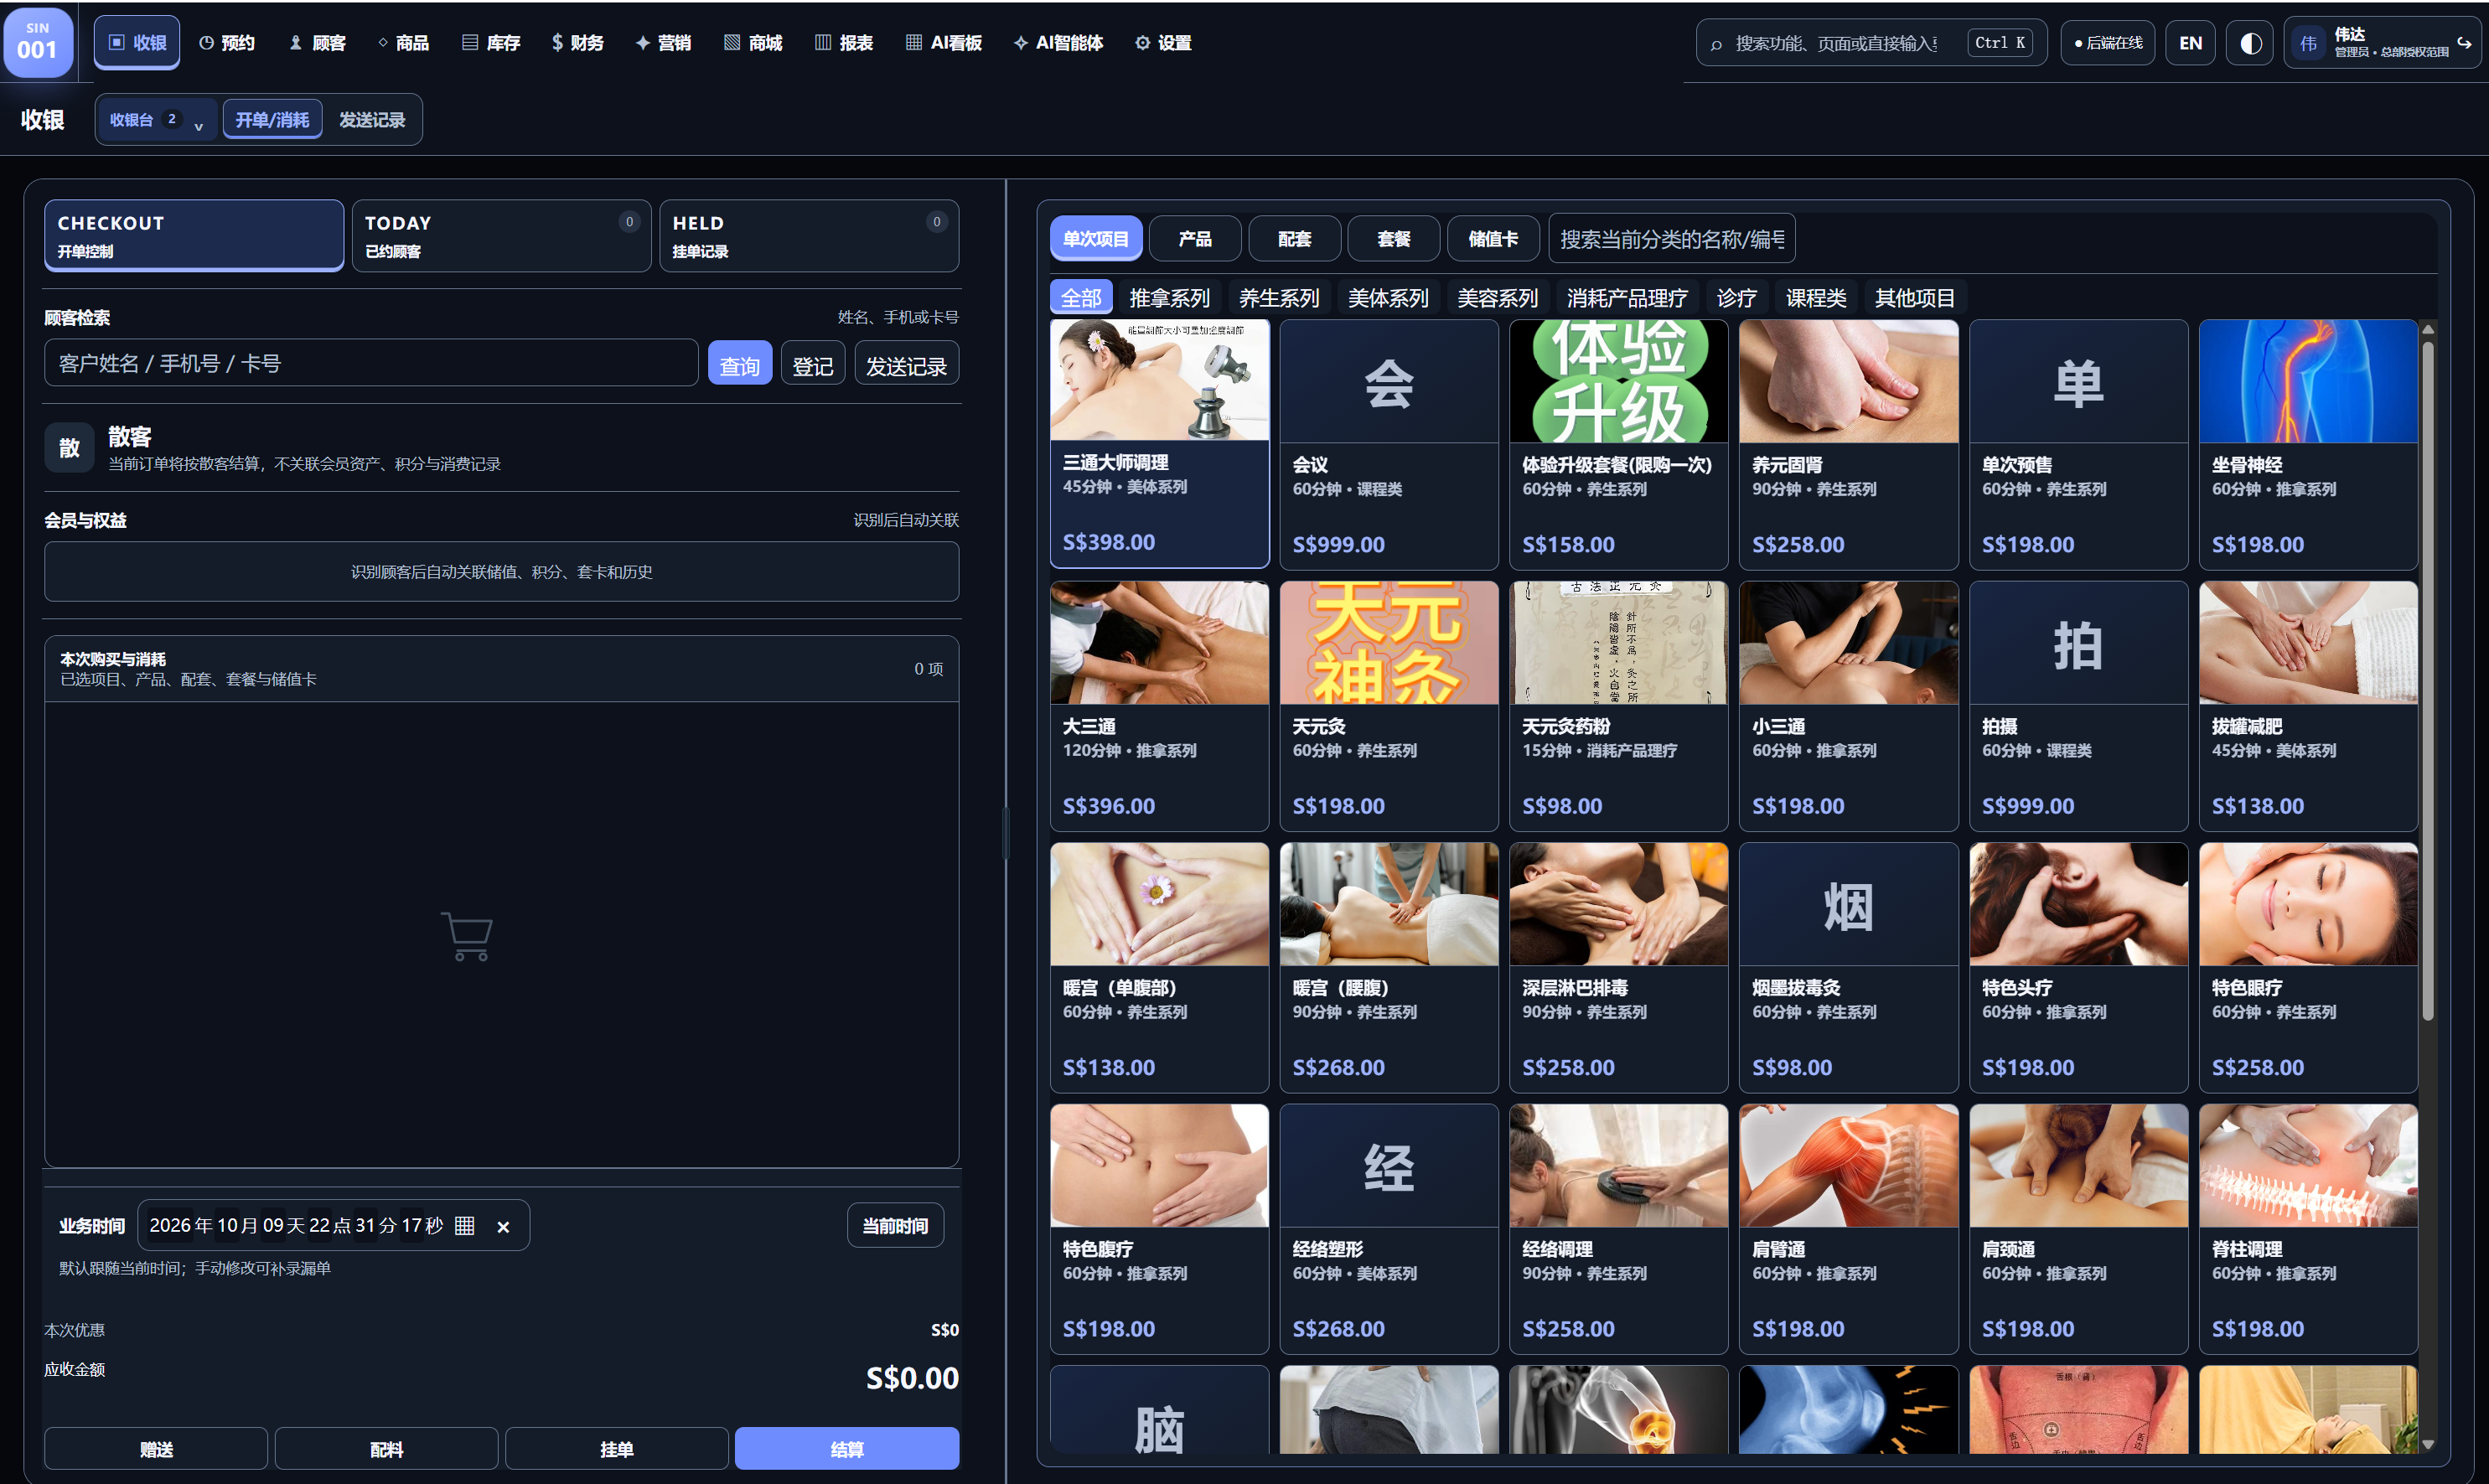Click customer search field 客户姓名/手机号/卡号
This screenshot has height=1484, width=2489.
[x=371, y=363]
